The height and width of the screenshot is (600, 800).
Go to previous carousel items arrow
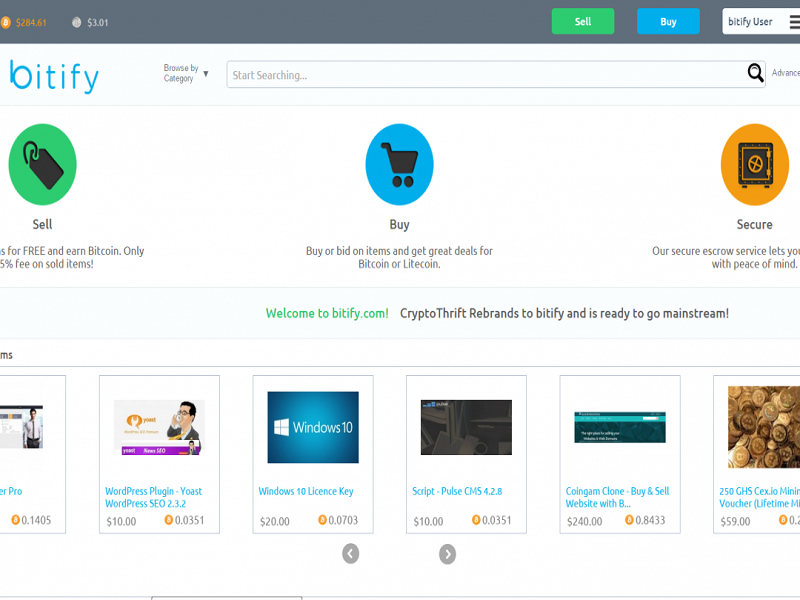click(x=350, y=553)
